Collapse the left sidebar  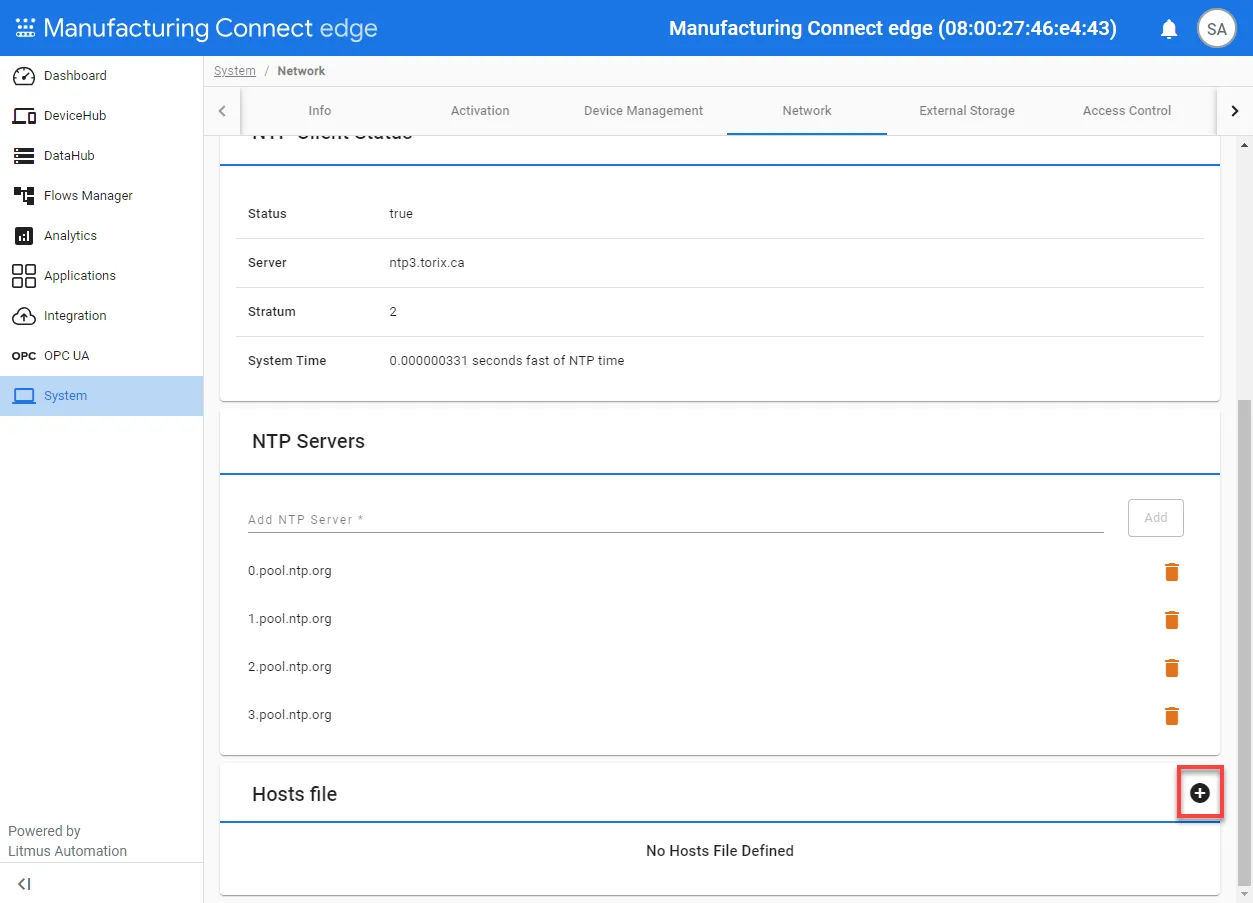tap(25, 884)
